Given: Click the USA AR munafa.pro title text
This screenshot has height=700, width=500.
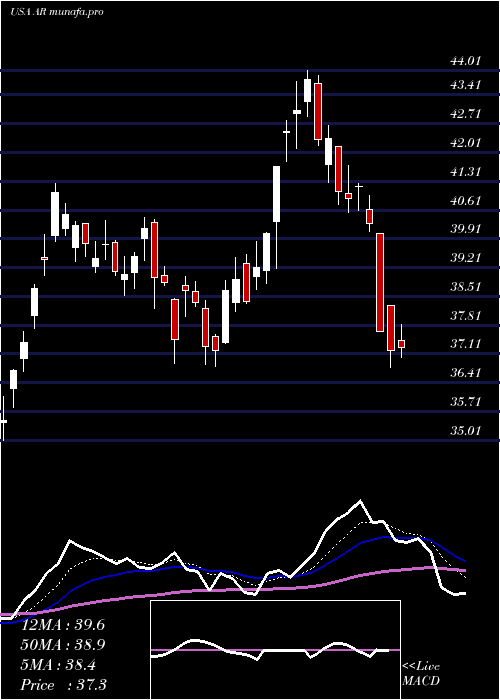Looking at the screenshot, I should (56, 12).
